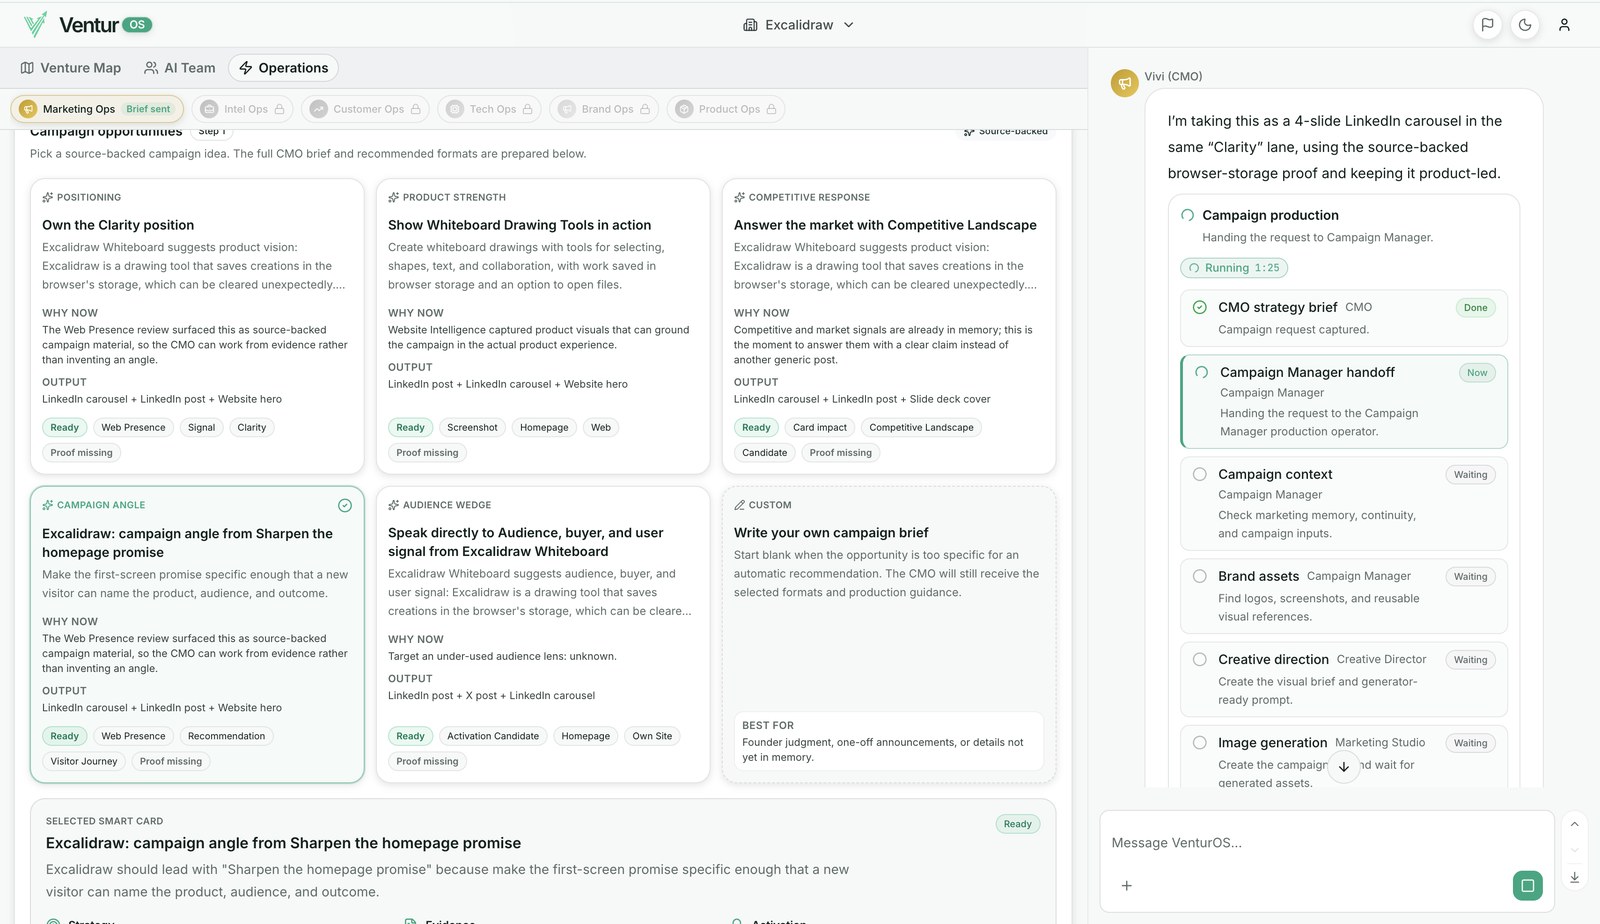Click the scroll-down arrow circle in chat
The height and width of the screenshot is (924, 1600).
(x=1344, y=767)
